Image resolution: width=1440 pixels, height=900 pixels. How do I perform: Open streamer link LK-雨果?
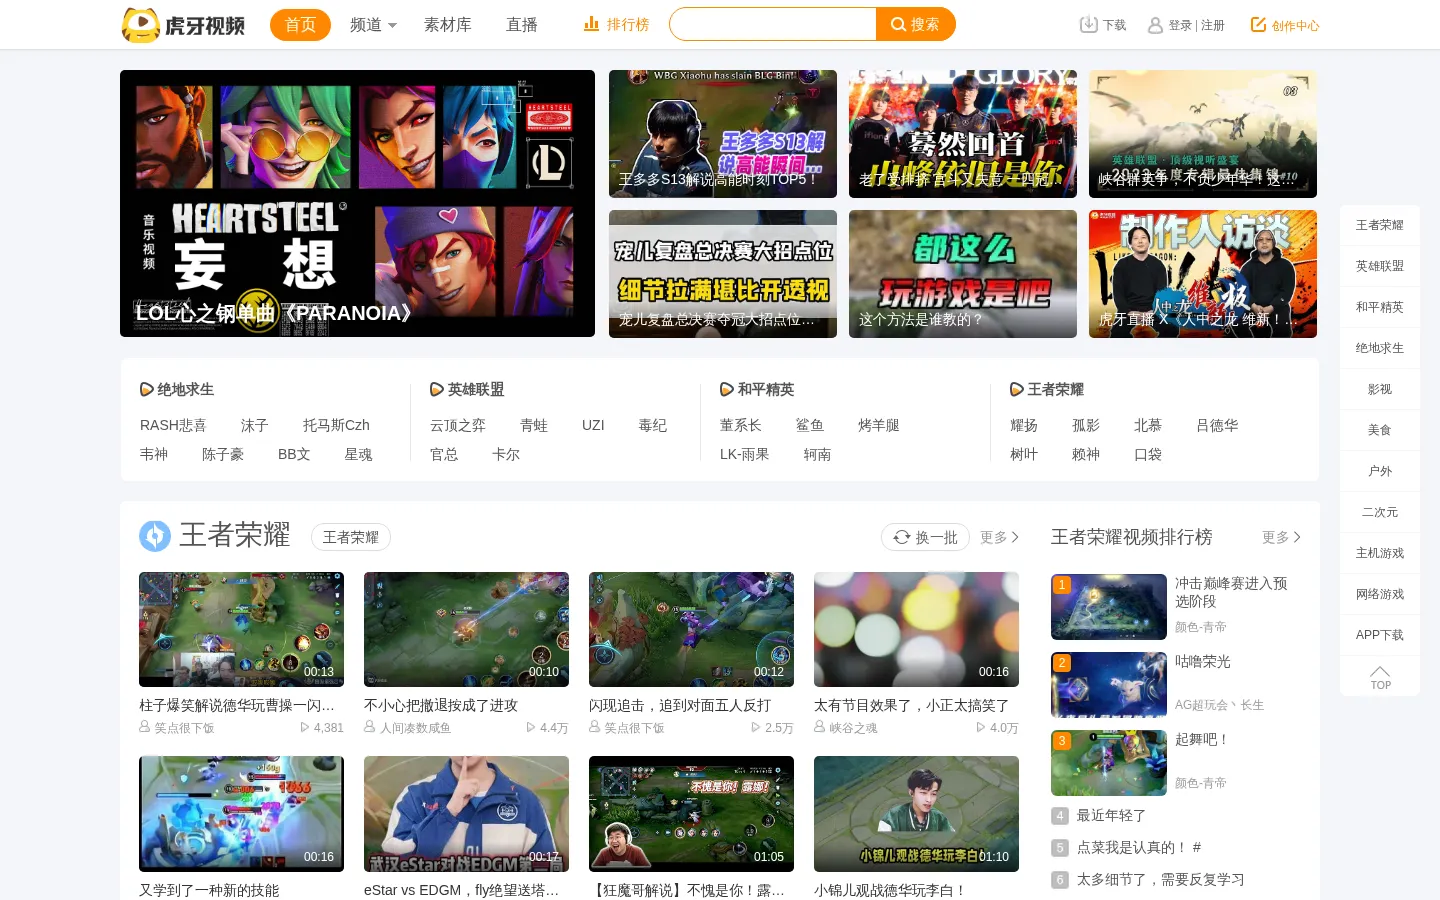(x=745, y=454)
